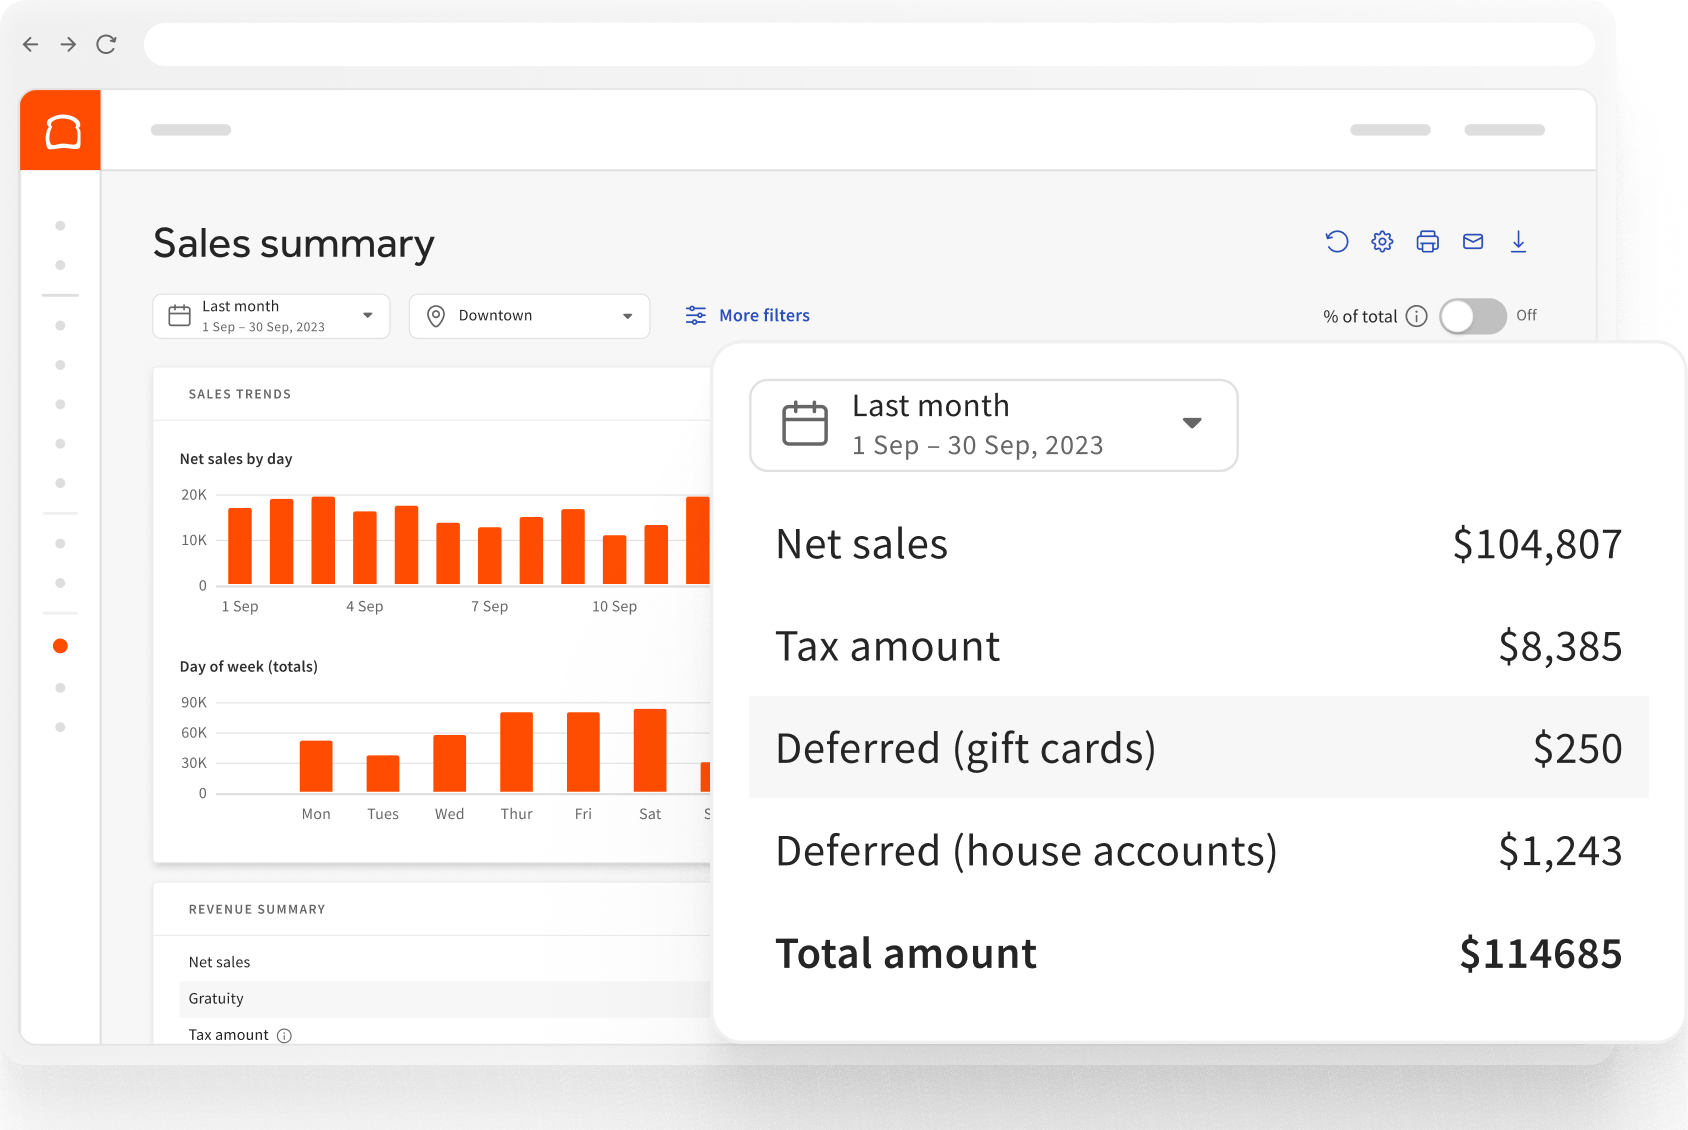Click the info icon next to Tax amount
1688x1130 pixels.
pyautogui.click(x=284, y=1036)
